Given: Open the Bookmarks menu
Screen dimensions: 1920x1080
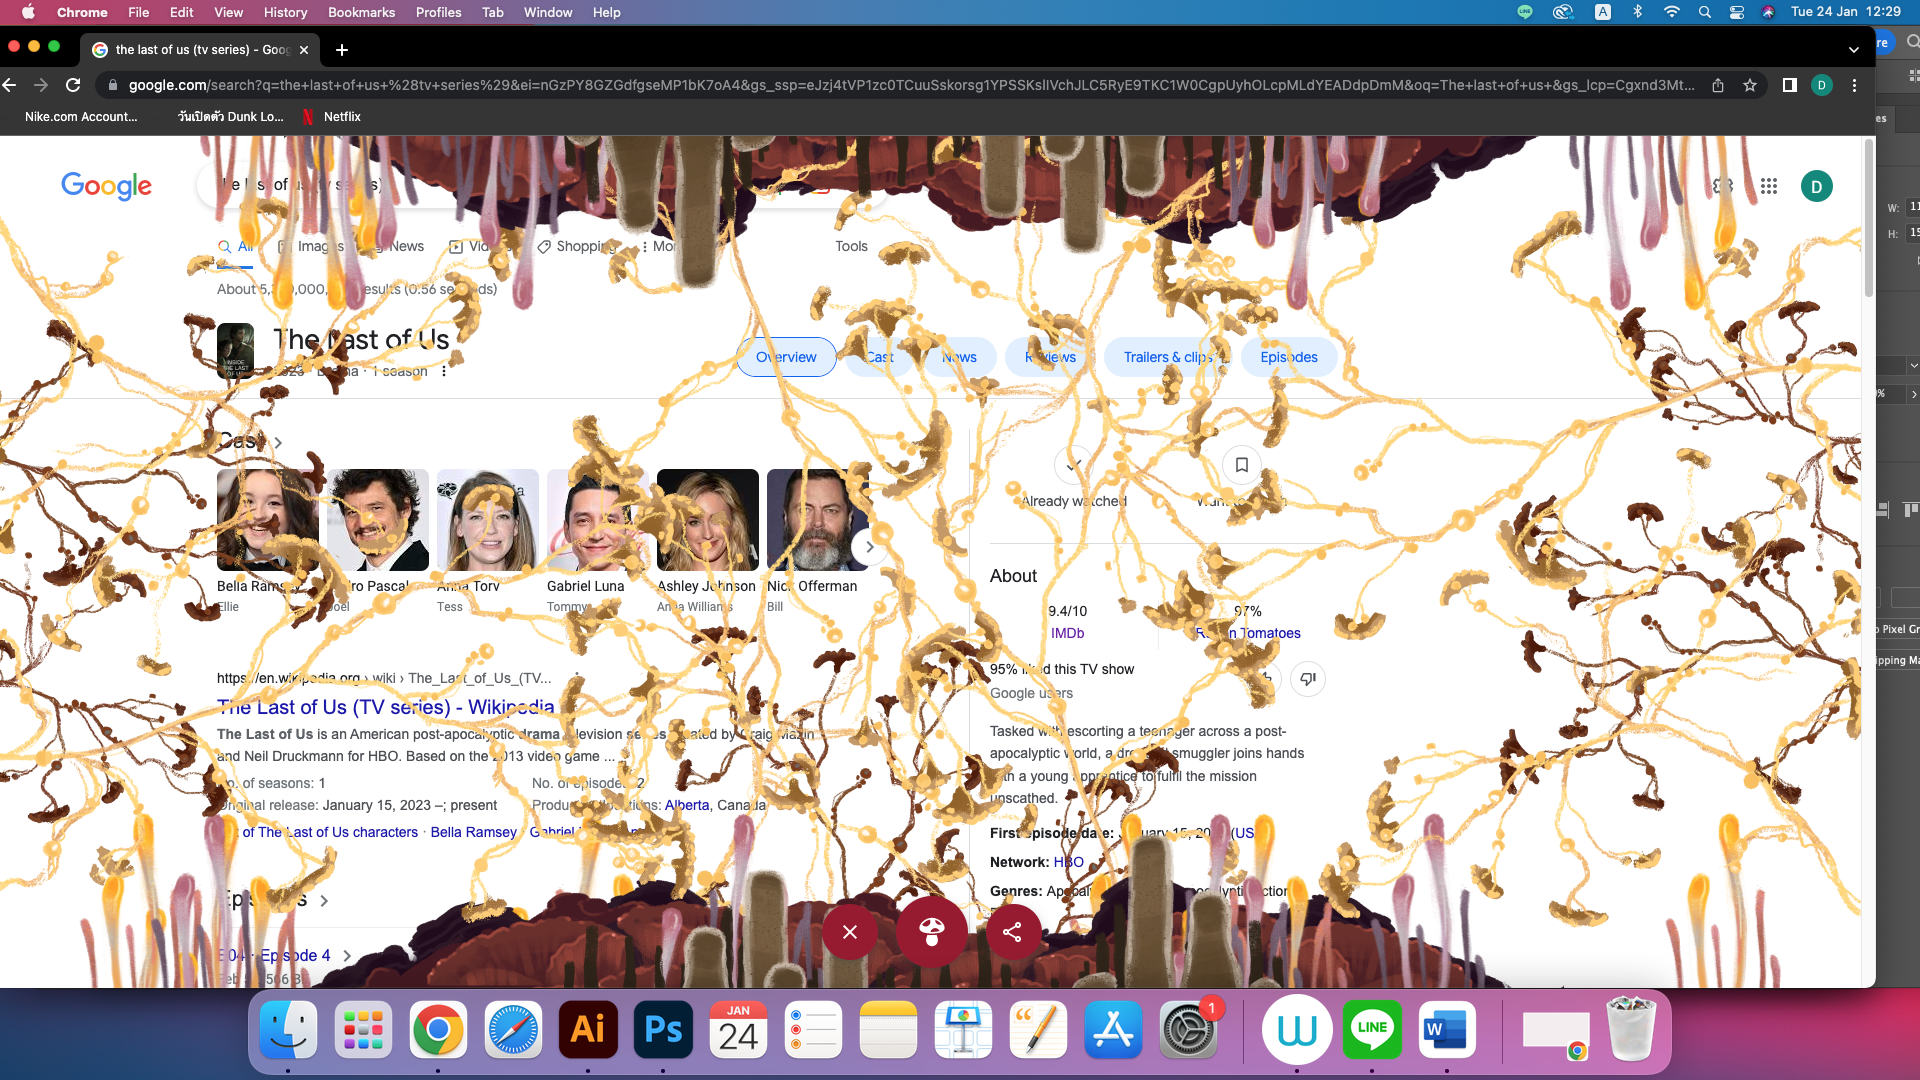Looking at the screenshot, I should pyautogui.click(x=361, y=12).
